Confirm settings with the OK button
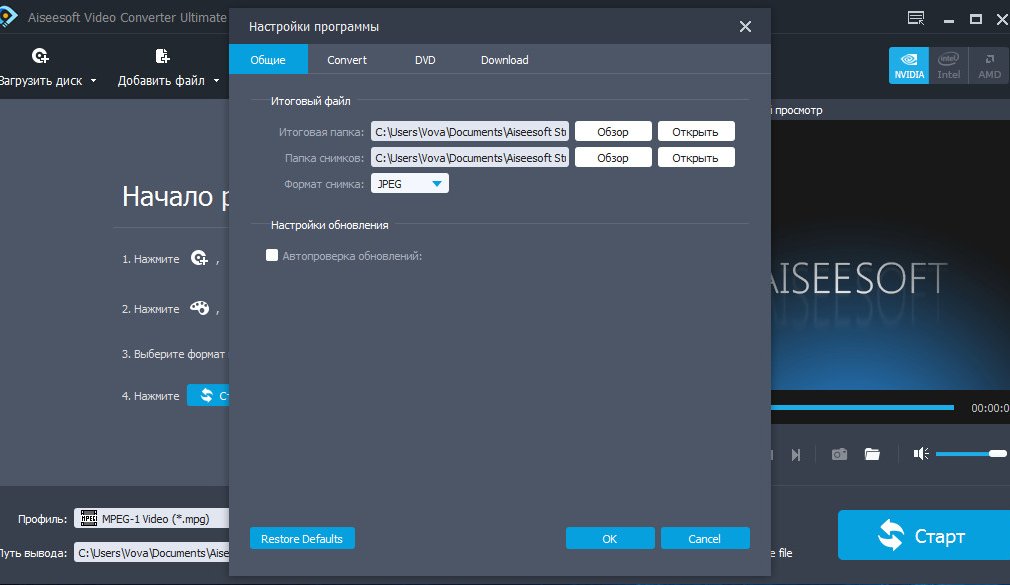 click(610, 539)
